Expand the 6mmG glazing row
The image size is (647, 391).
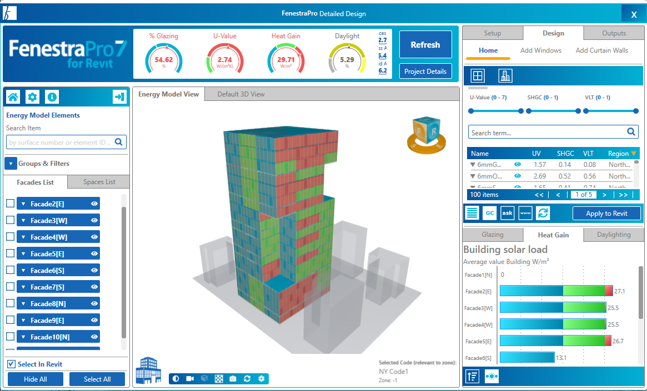[472, 165]
